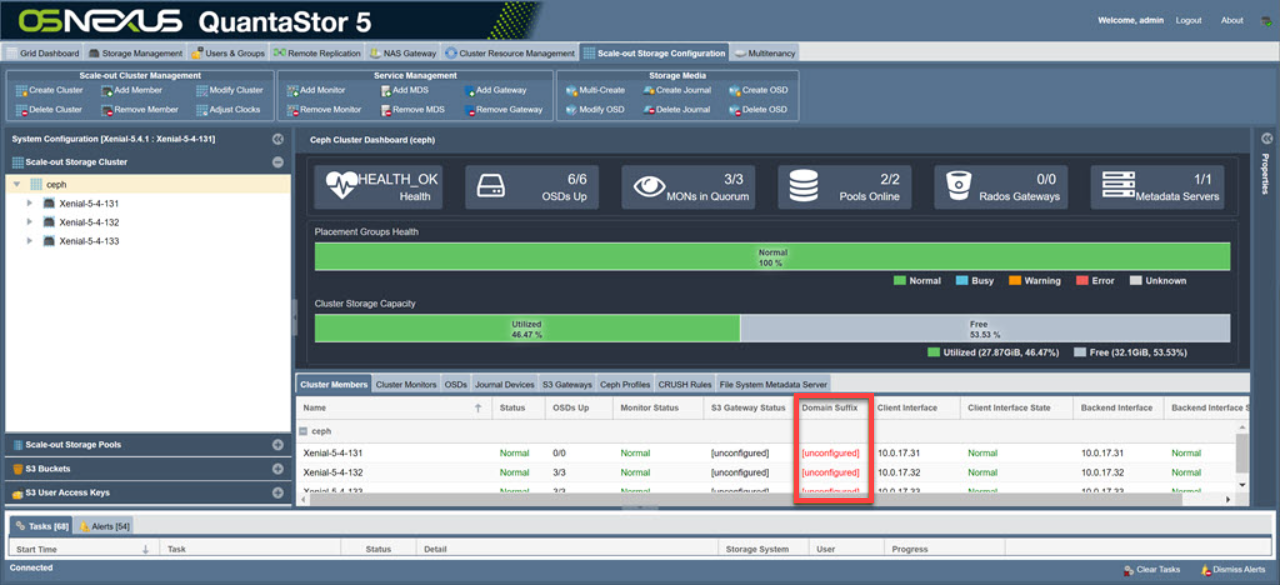Image resolution: width=1280 pixels, height=585 pixels.
Task: Click the Clear Tasks button
Action: 1151,569
